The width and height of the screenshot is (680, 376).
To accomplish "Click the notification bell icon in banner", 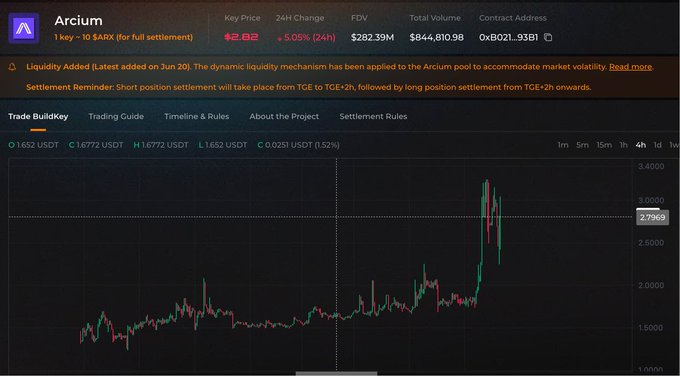I will (12, 67).
